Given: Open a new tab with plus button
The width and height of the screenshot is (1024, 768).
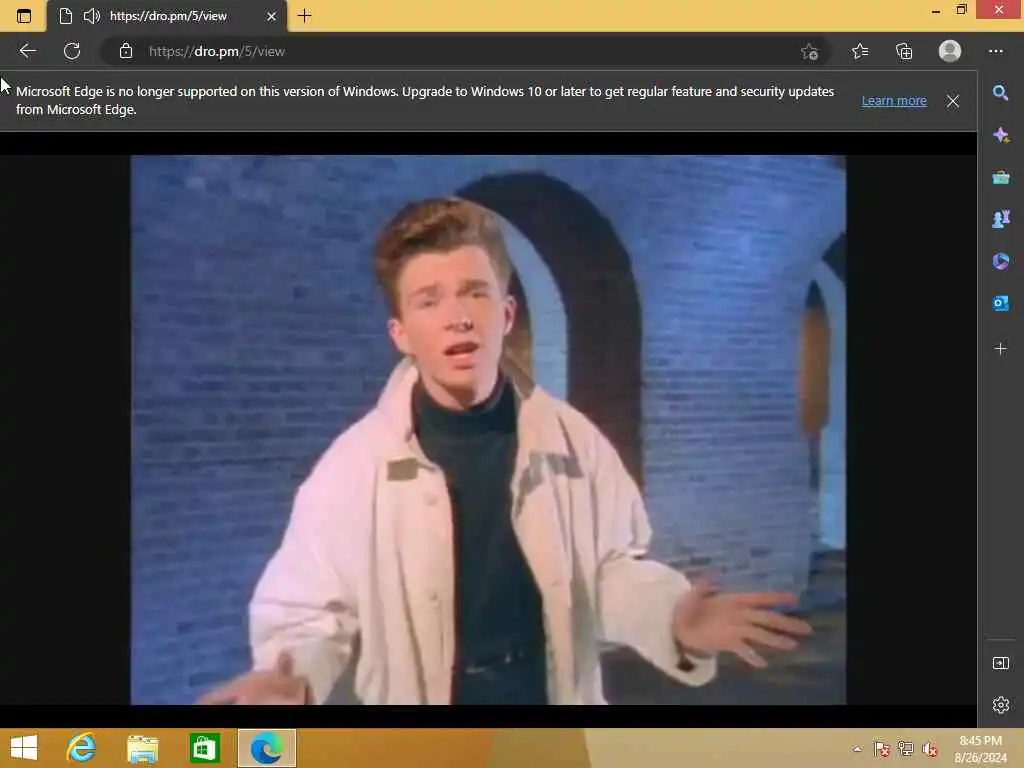Looking at the screenshot, I should pyautogui.click(x=304, y=16).
